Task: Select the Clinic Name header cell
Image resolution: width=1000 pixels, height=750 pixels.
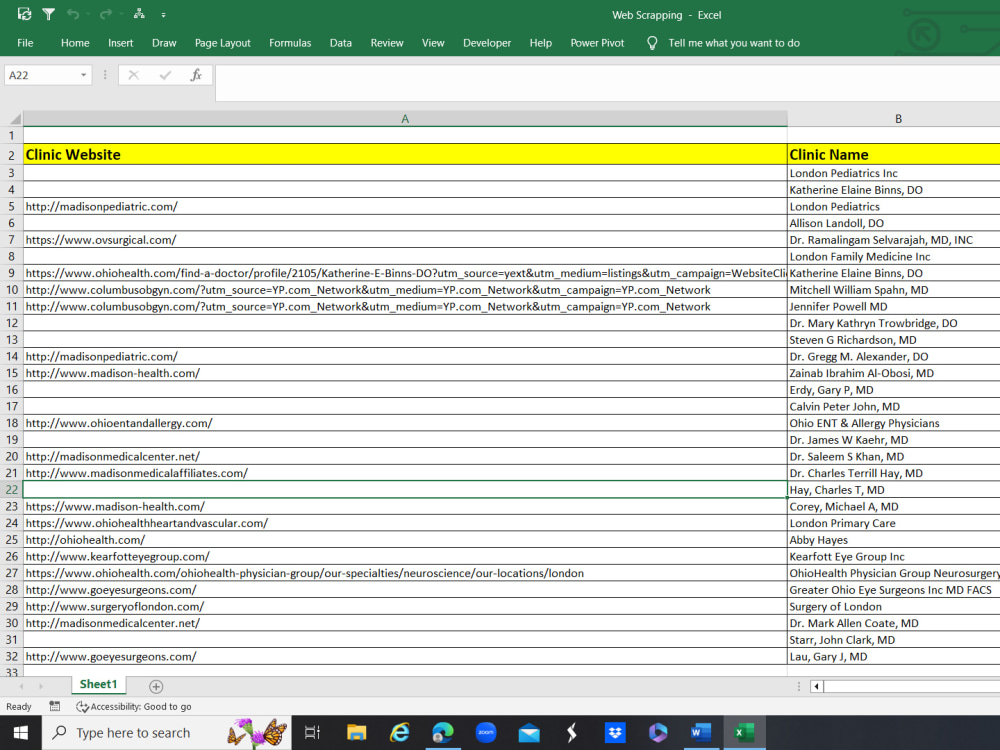Action: [894, 154]
